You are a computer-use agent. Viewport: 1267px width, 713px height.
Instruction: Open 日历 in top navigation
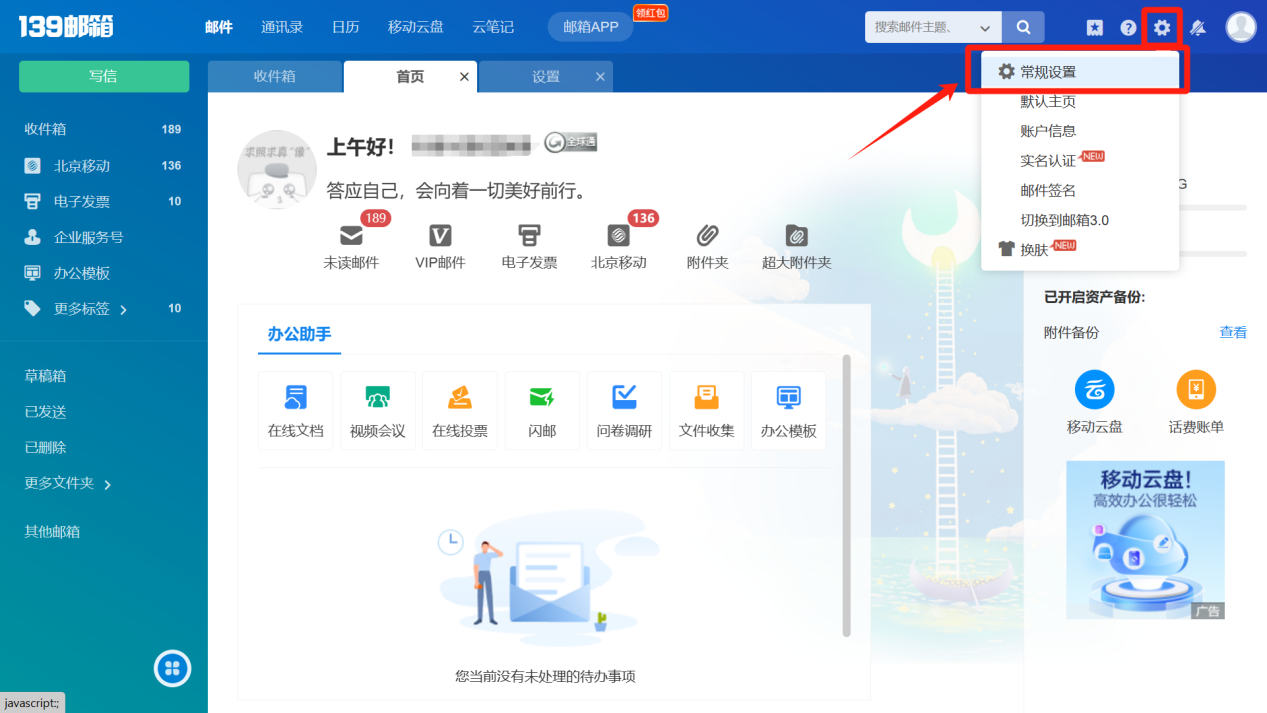point(345,27)
